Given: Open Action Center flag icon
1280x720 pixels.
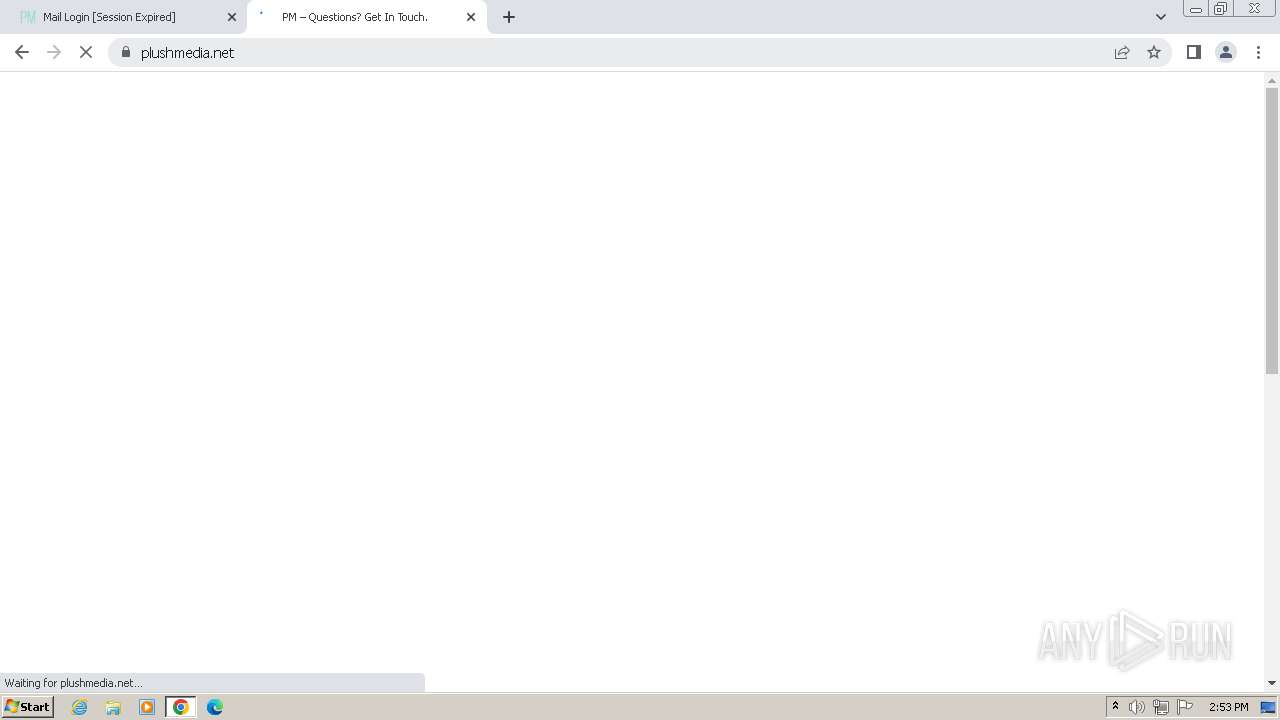Looking at the screenshot, I should [1185, 707].
